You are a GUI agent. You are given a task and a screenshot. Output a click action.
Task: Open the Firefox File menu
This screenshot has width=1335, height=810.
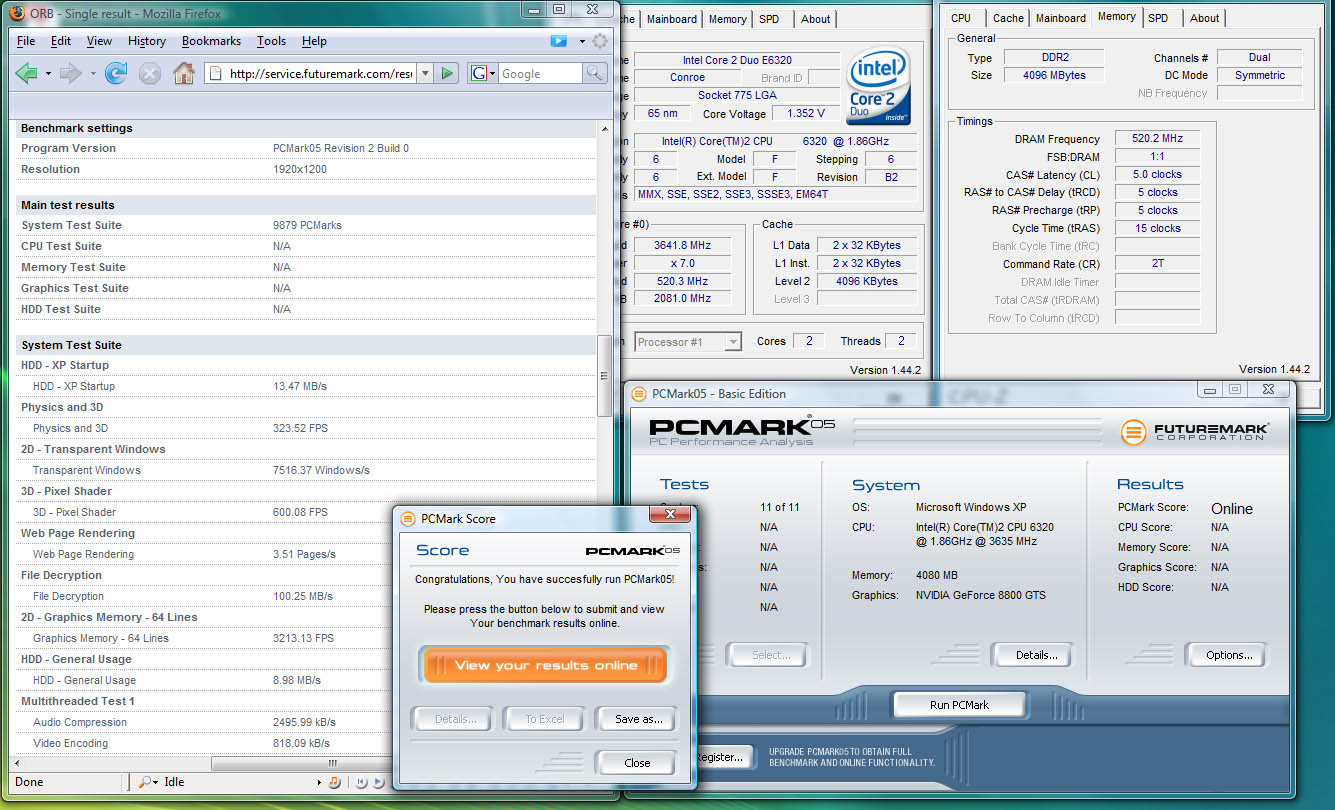click(26, 41)
